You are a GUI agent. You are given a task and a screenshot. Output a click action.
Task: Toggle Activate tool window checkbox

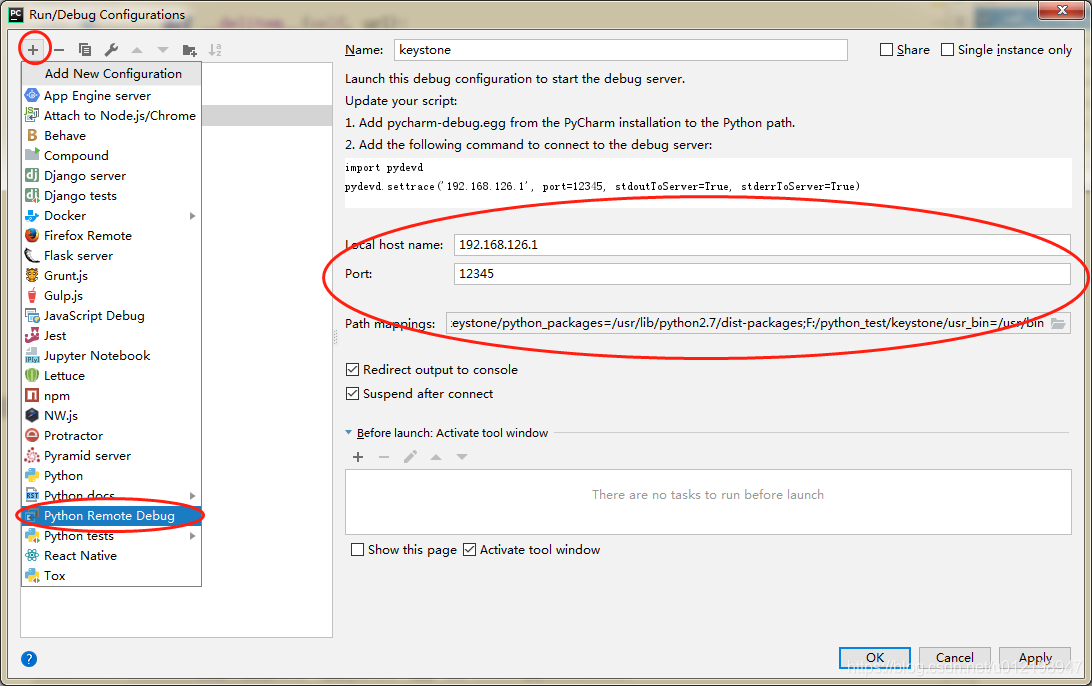[469, 549]
